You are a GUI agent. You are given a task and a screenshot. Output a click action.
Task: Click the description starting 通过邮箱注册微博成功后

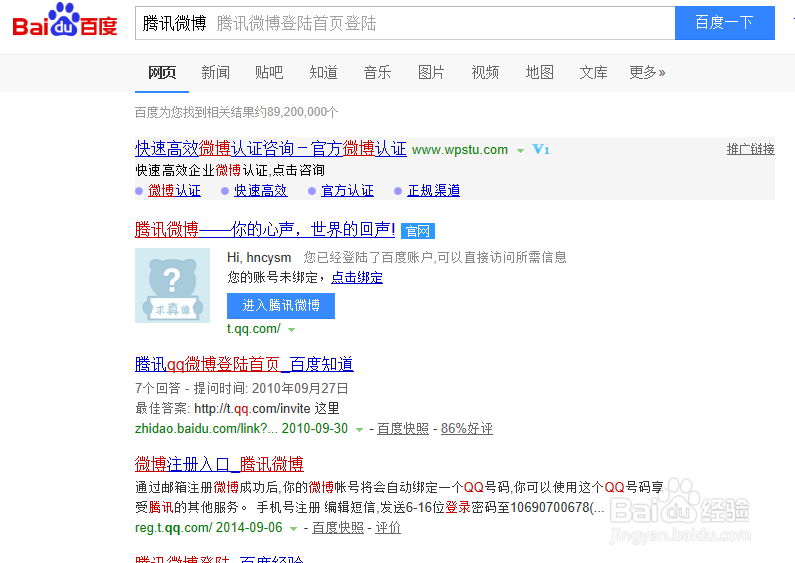[x=399, y=497]
